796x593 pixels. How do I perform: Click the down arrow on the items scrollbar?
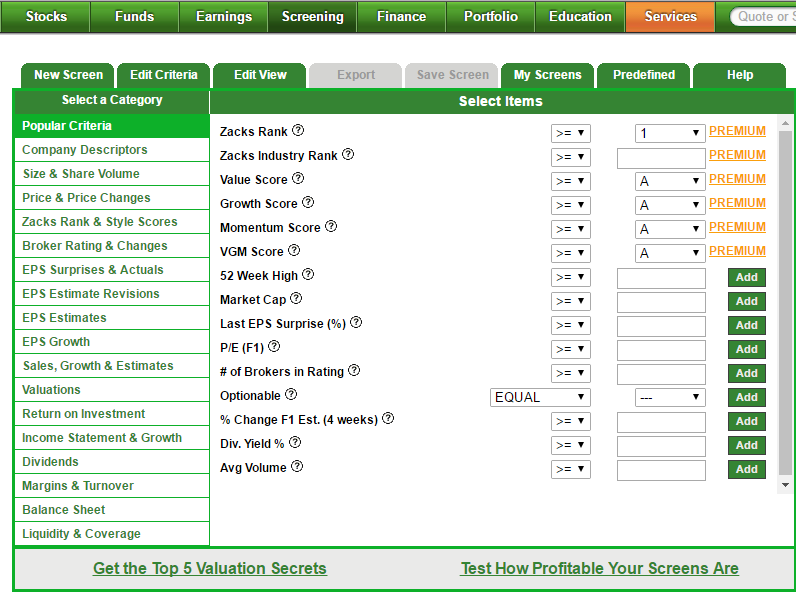(x=785, y=485)
